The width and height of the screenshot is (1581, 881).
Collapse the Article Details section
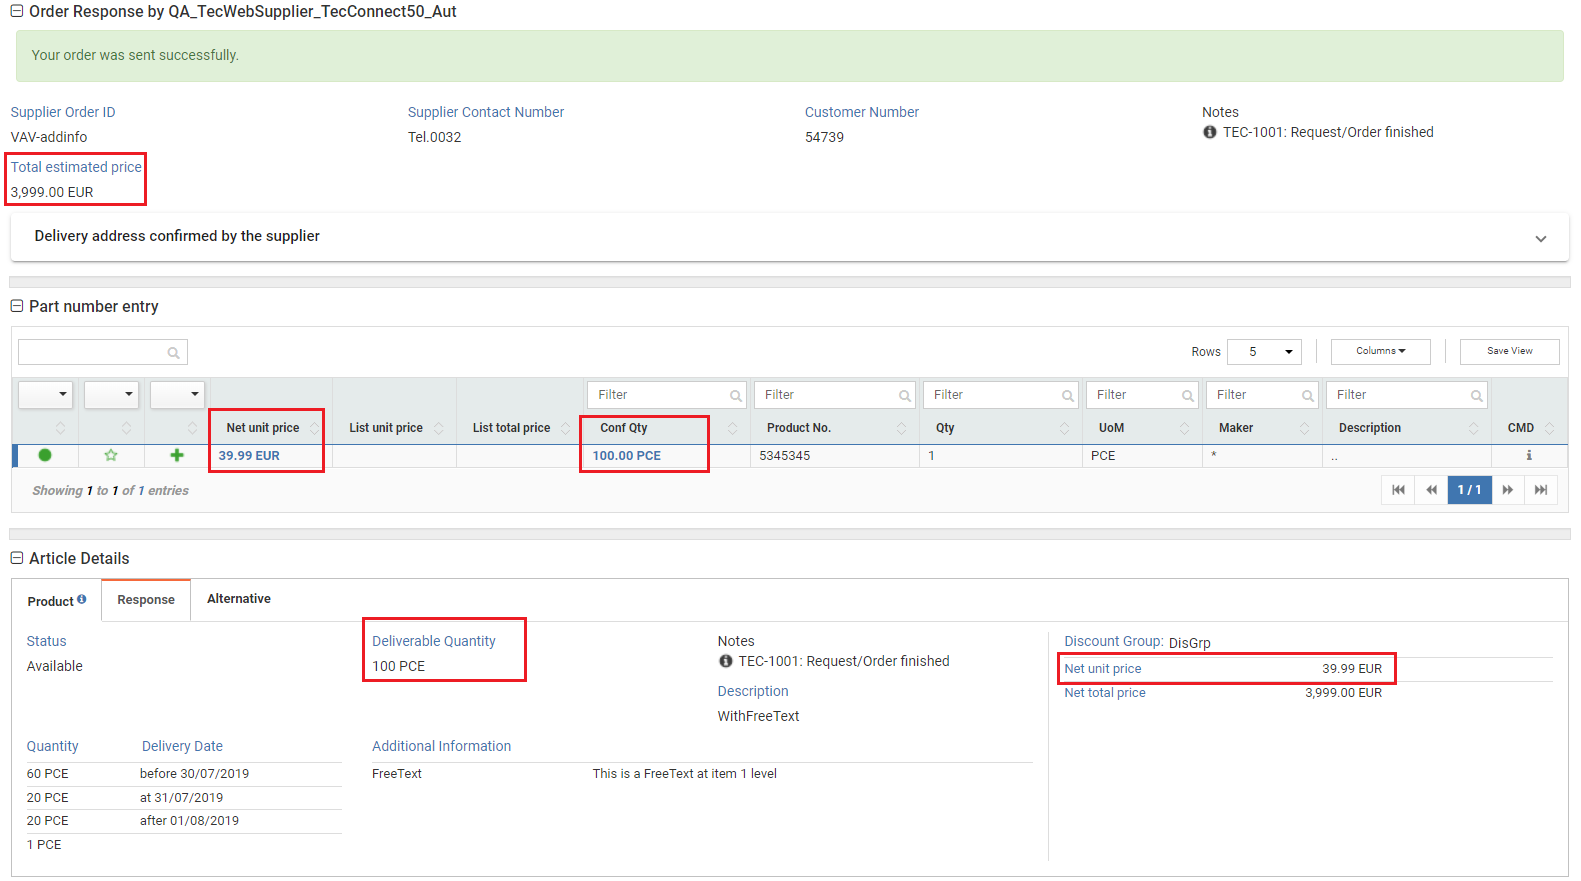(x=17, y=558)
